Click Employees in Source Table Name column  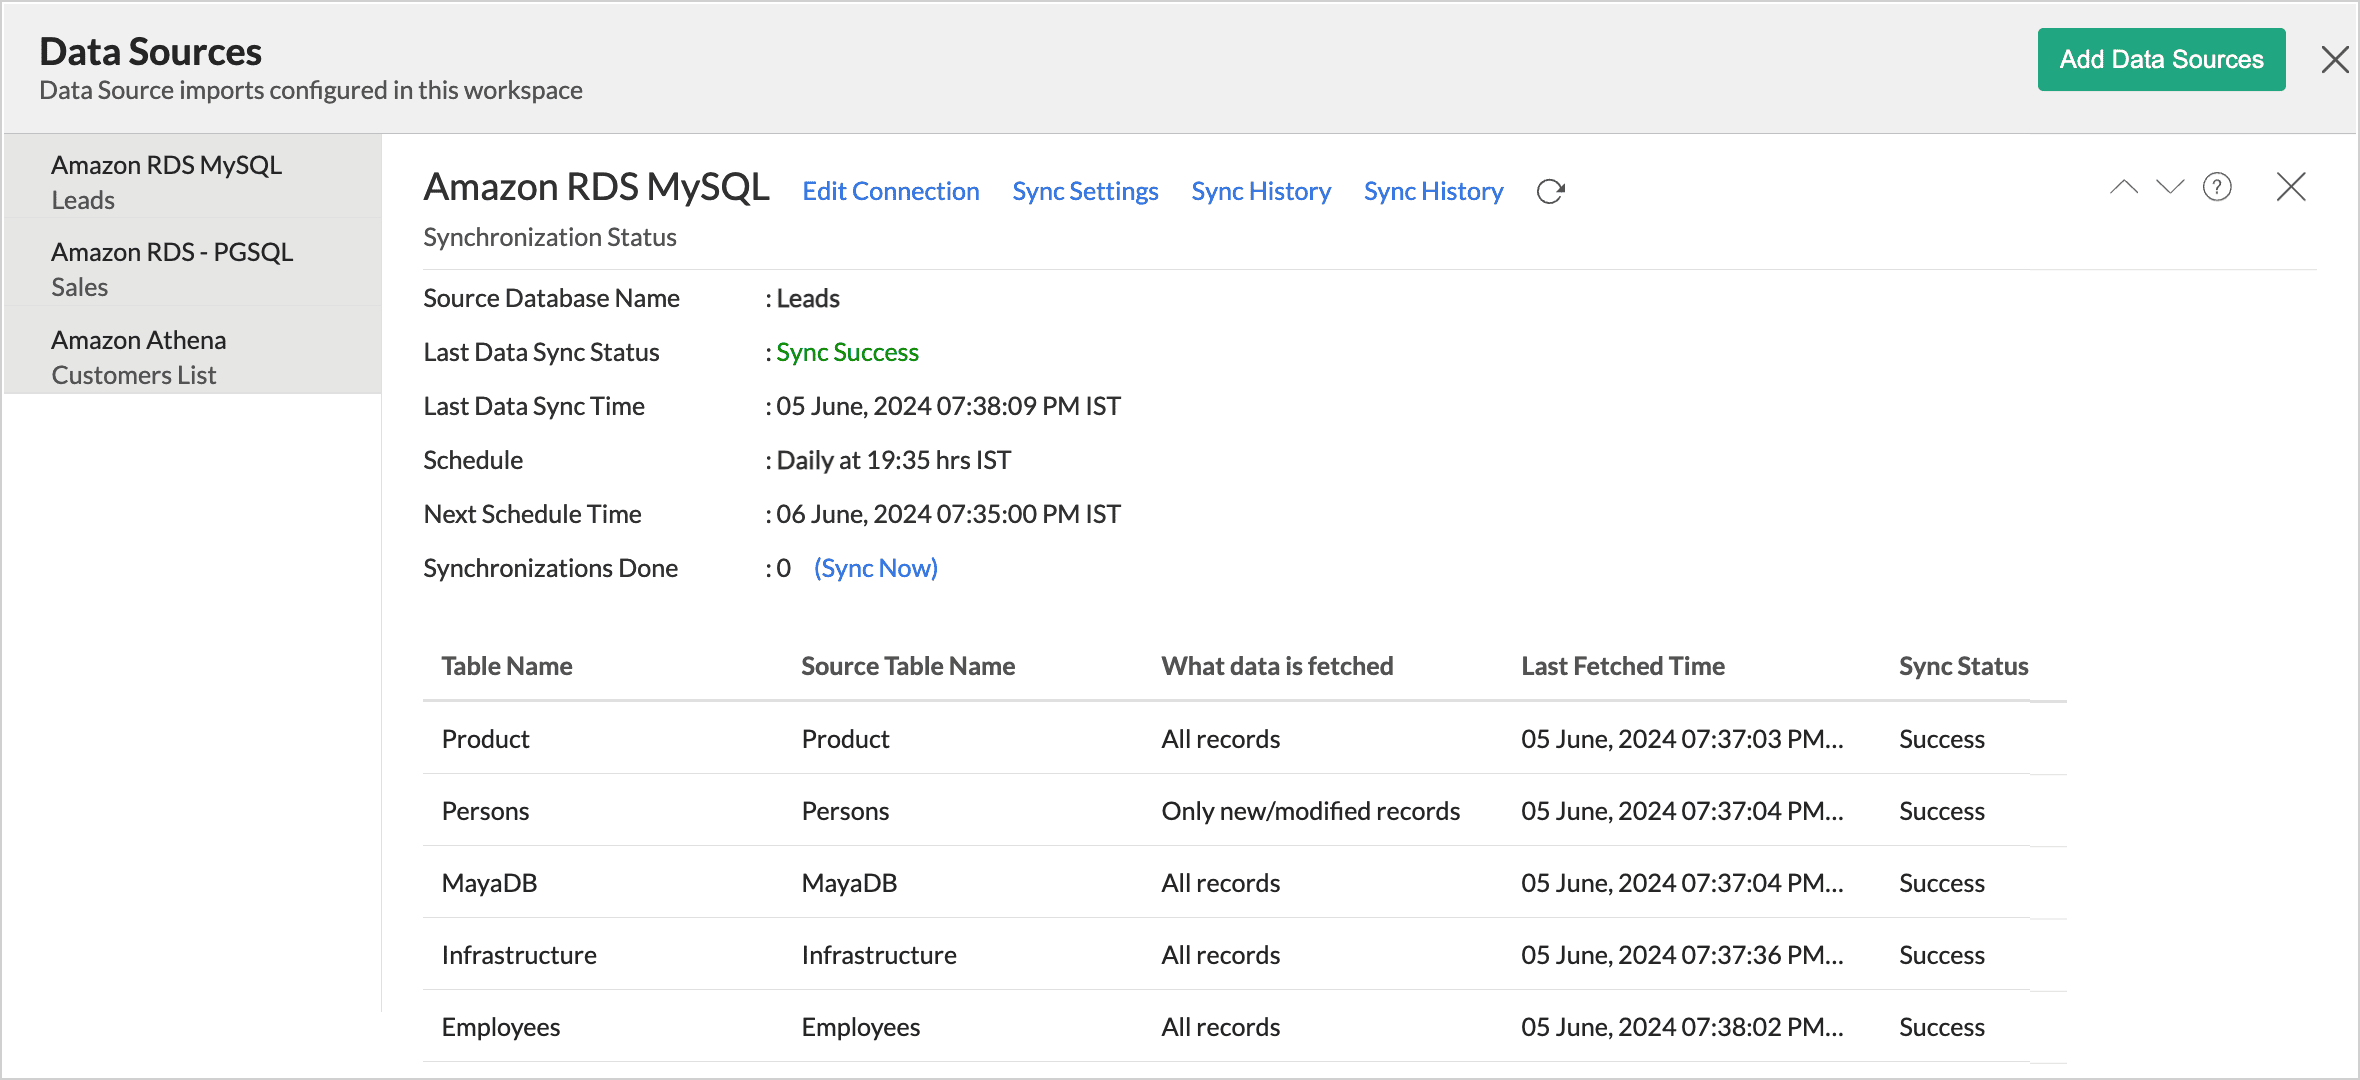tap(860, 1027)
